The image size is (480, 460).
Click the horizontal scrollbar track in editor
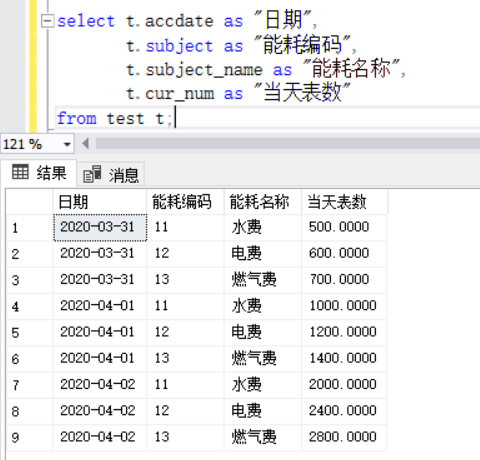tap(288, 144)
